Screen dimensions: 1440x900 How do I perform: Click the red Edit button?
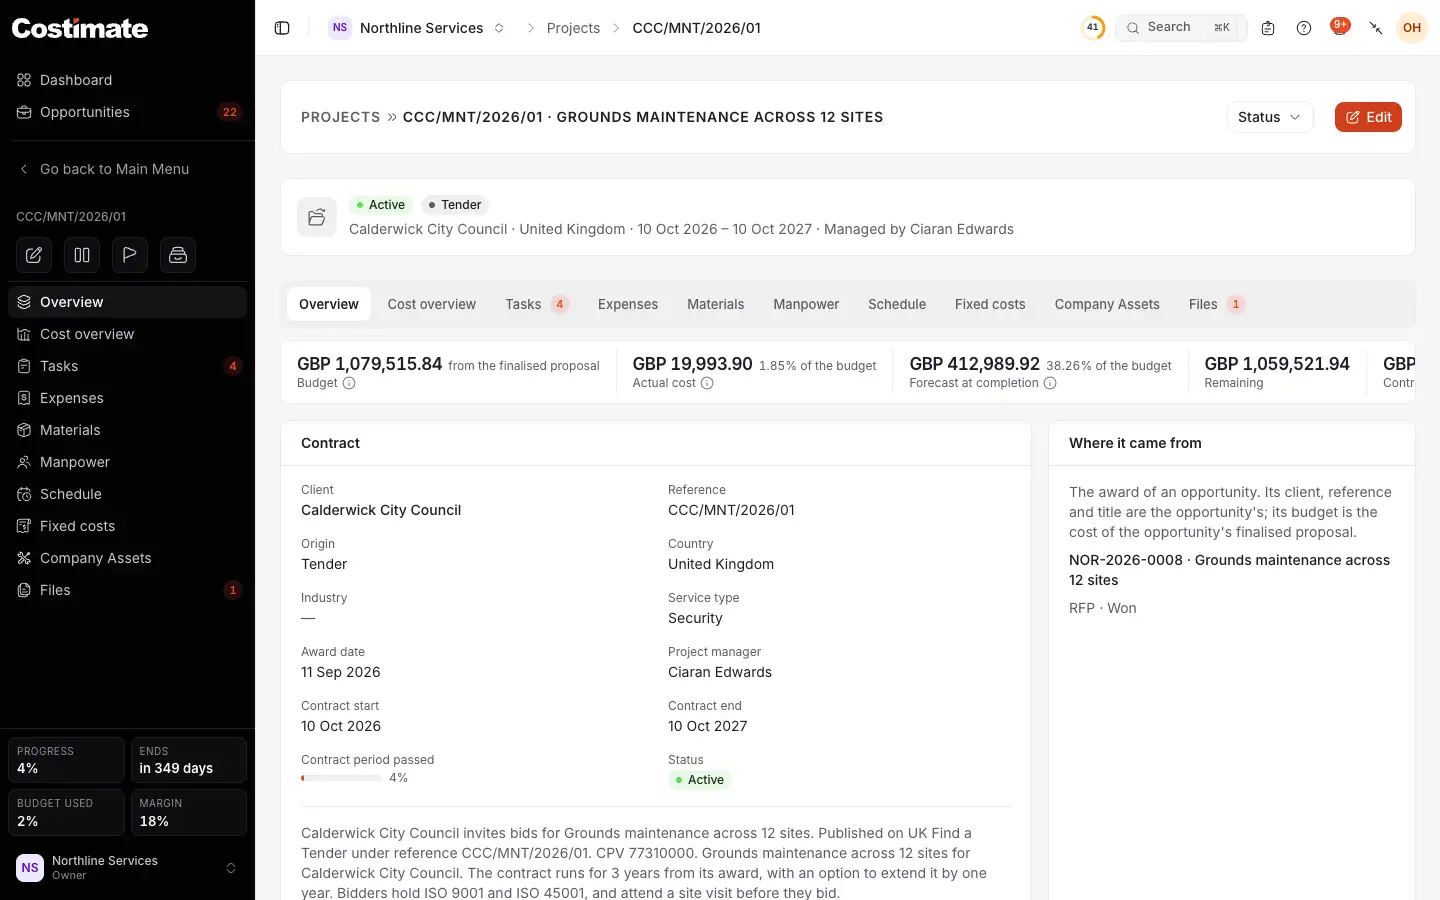[1368, 117]
